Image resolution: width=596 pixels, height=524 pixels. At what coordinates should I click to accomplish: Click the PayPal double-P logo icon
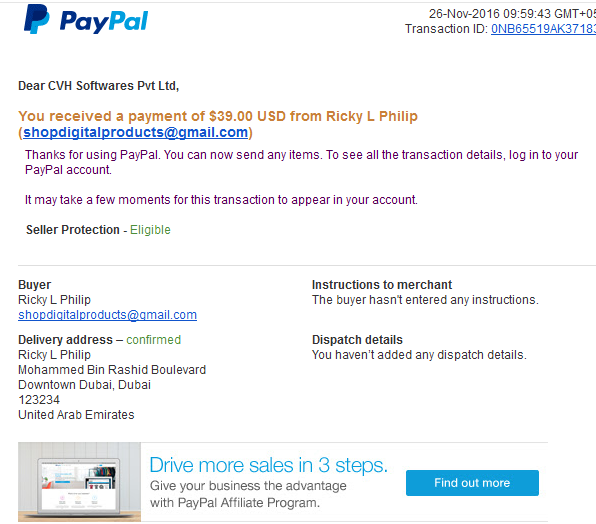pyautogui.click(x=37, y=19)
